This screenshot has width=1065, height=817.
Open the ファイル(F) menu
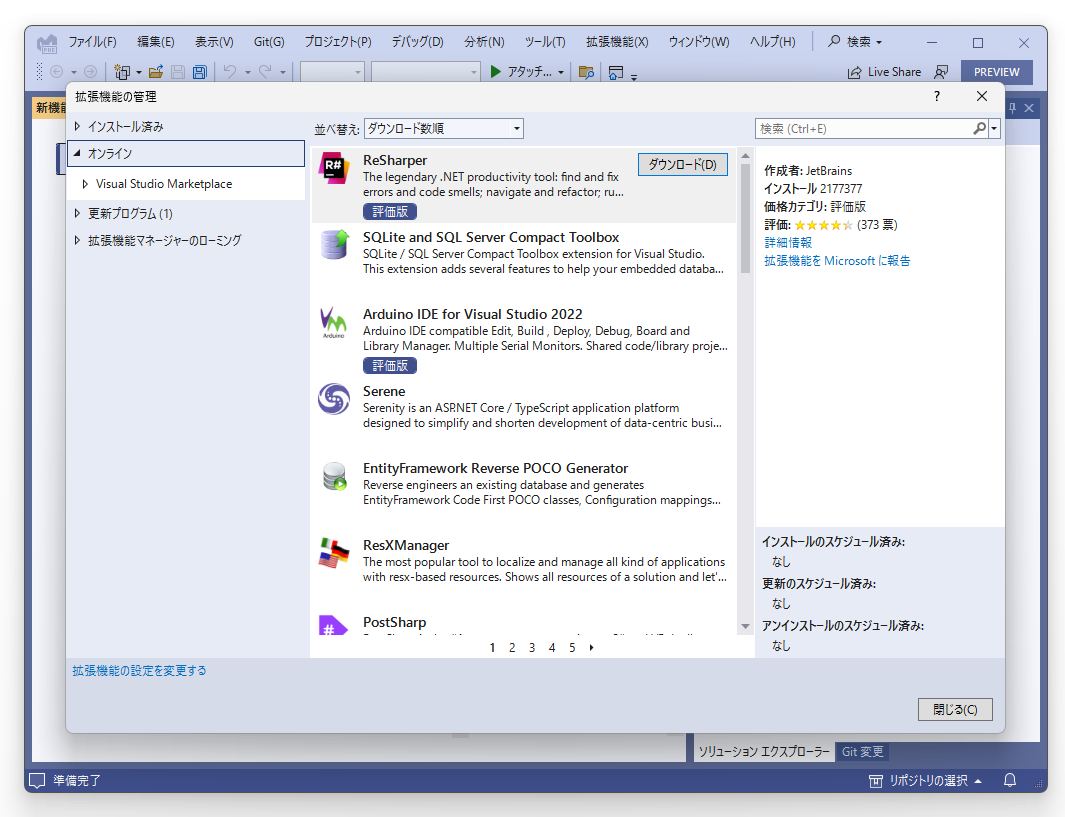92,42
